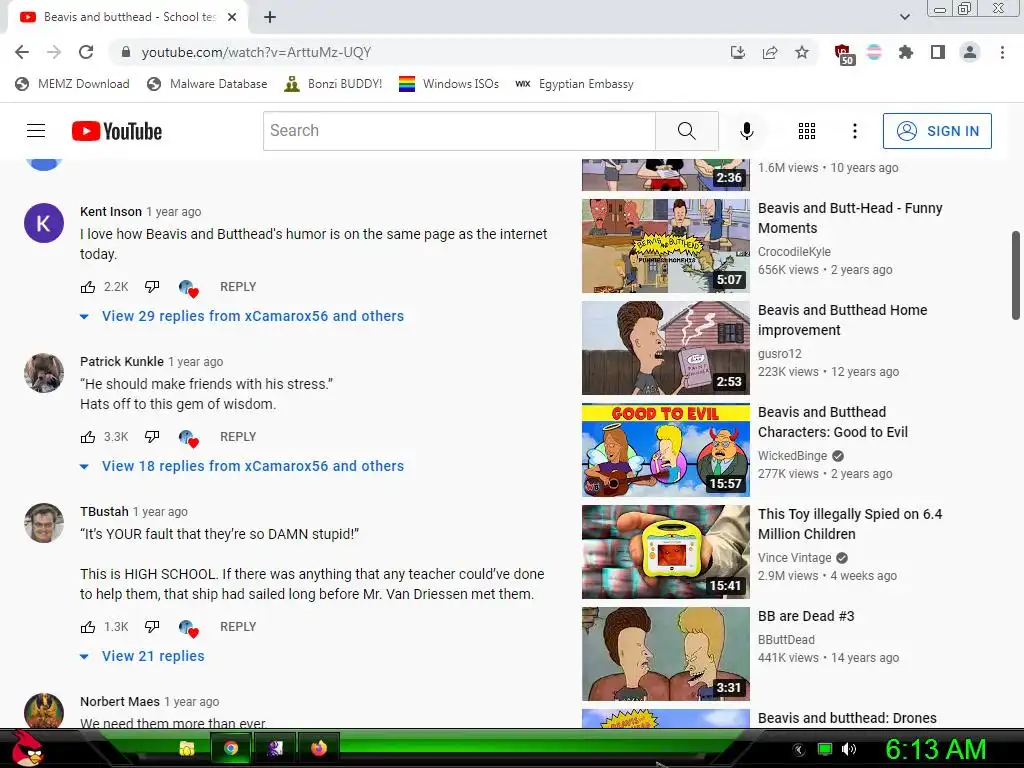This screenshot has height=768, width=1024.
Task: Dislike Patrick Kunkle's comment
Action: click(x=152, y=437)
